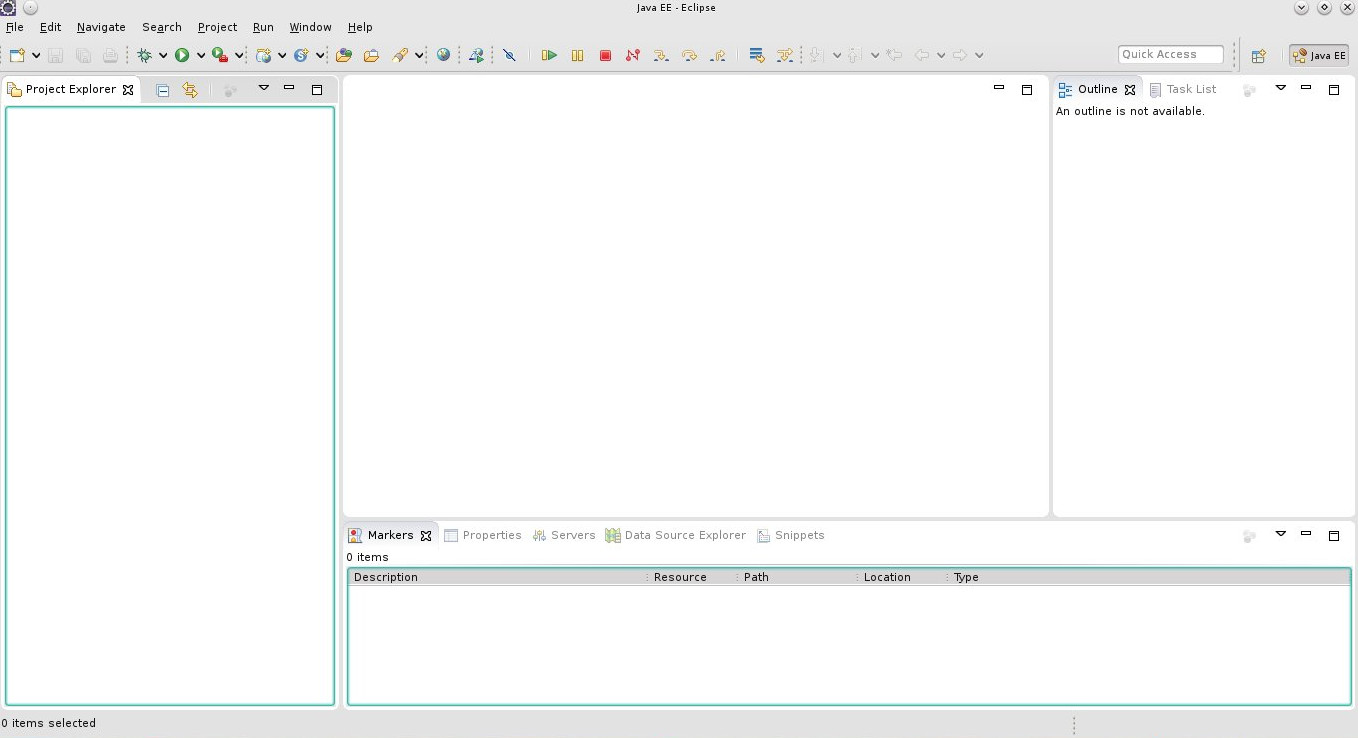Click the Open Perspective icon
The height and width of the screenshot is (738, 1358).
coord(1259,56)
